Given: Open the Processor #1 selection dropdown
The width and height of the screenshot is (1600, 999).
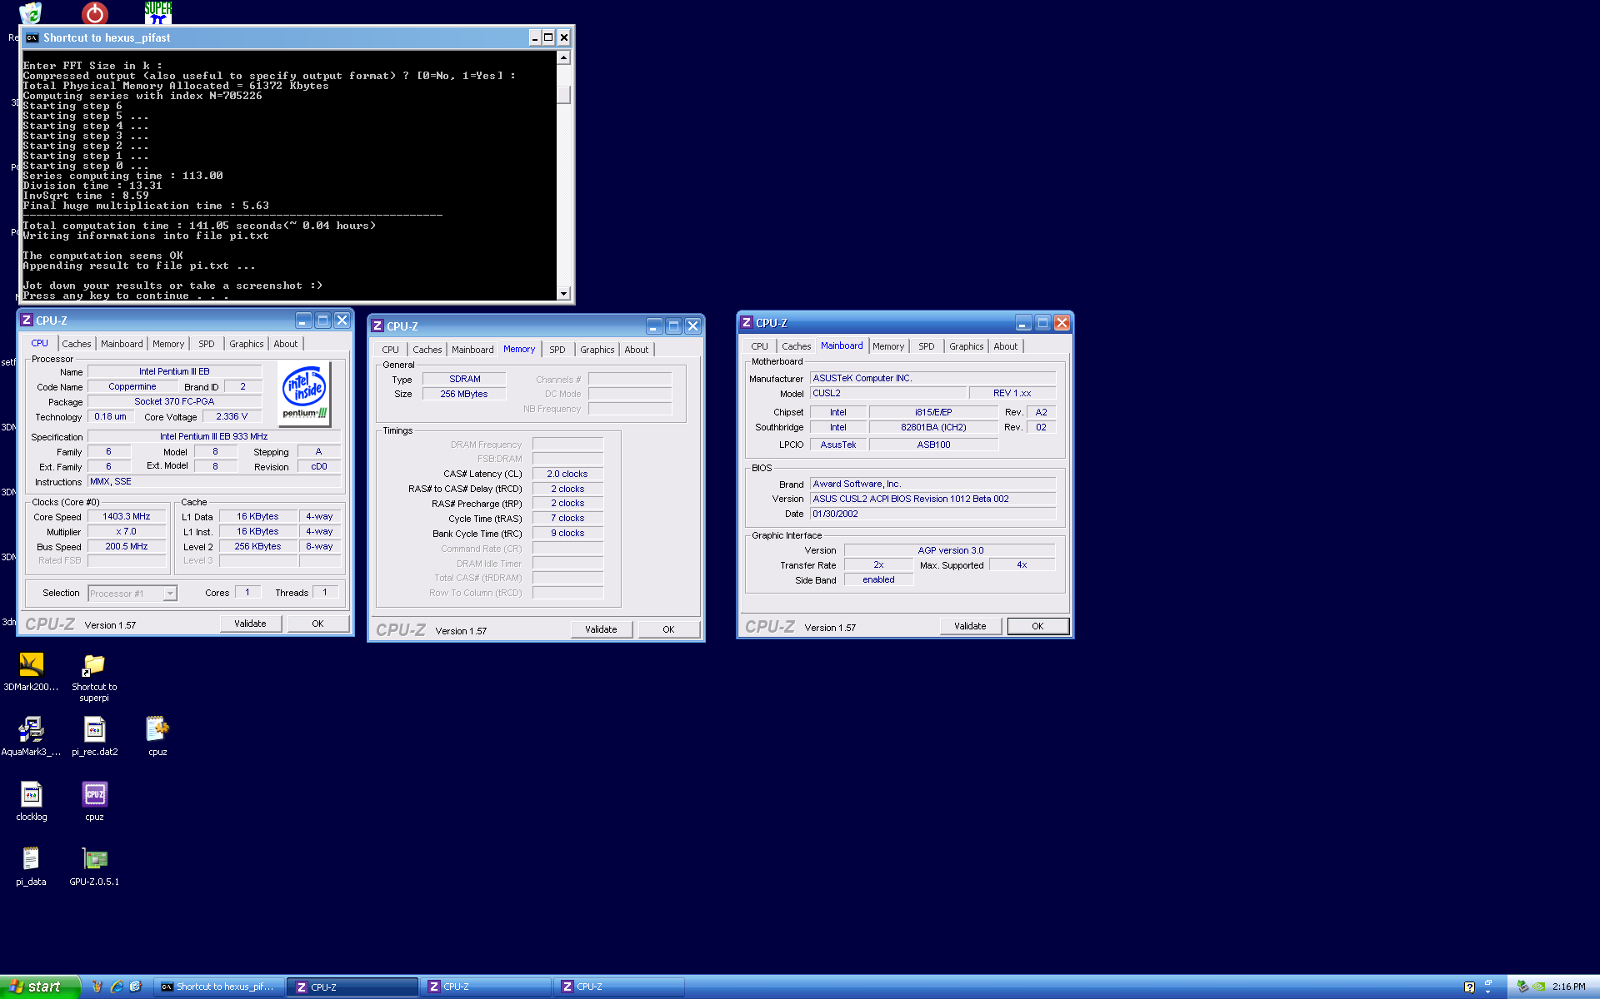Looking at the screenshot, I should coord(170,594).
